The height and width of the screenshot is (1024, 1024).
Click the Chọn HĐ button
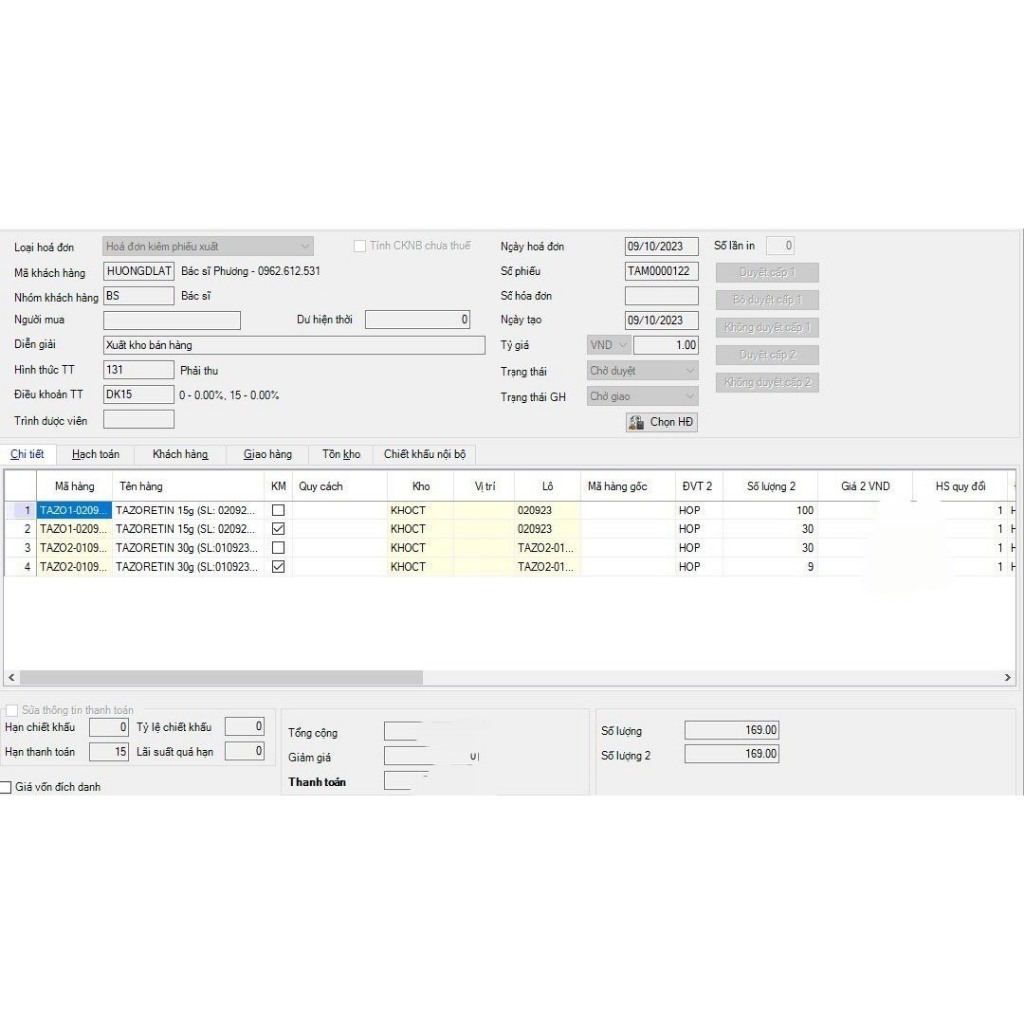[x=662, y=422]
